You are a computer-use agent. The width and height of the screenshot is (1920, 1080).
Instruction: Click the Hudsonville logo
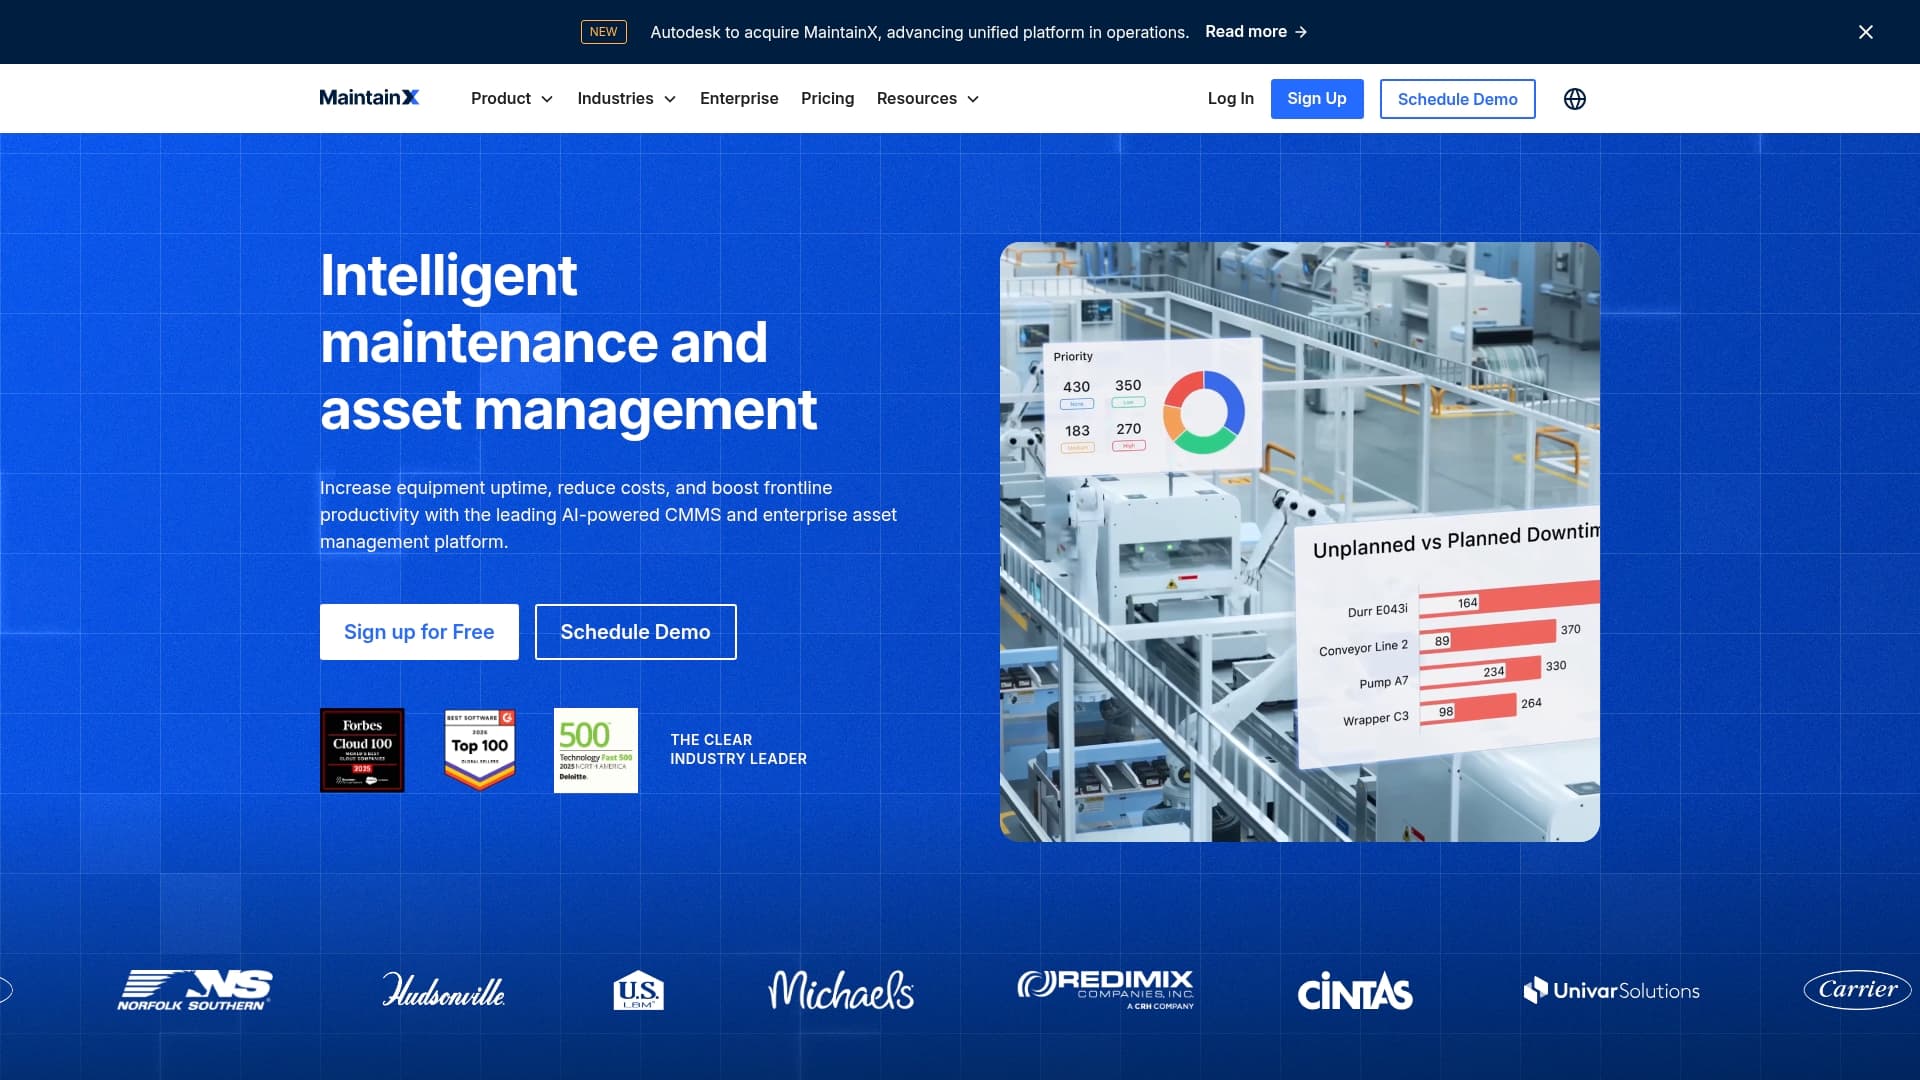click(444, 990)
